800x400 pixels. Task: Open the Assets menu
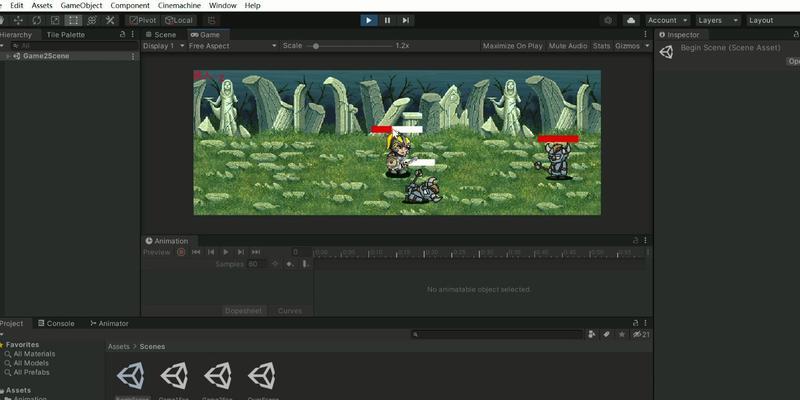coord(42,6)
